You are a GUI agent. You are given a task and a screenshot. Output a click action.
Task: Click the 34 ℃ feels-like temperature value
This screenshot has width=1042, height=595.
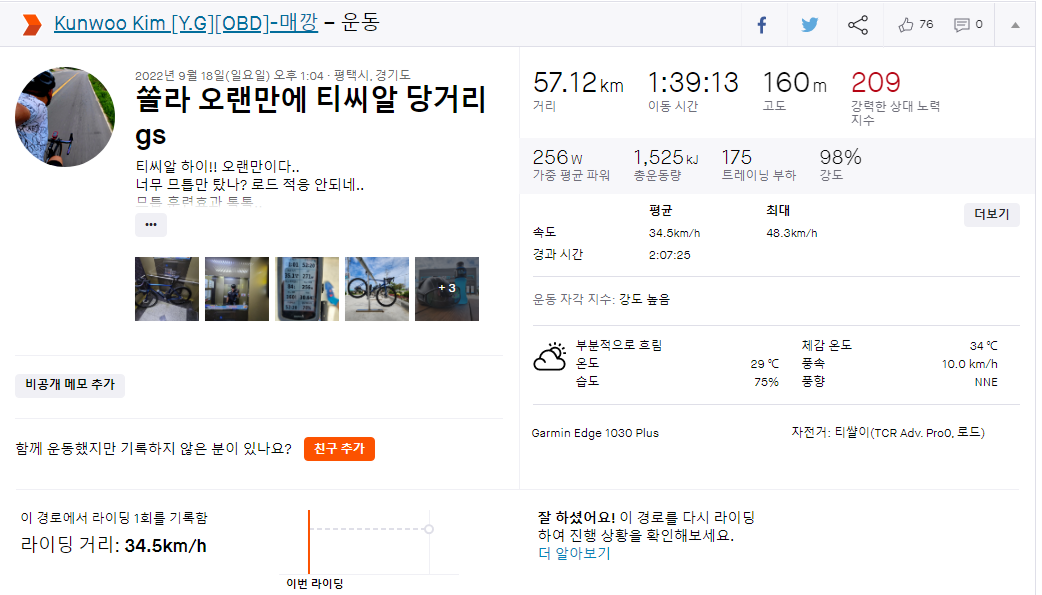click(984, 346)
